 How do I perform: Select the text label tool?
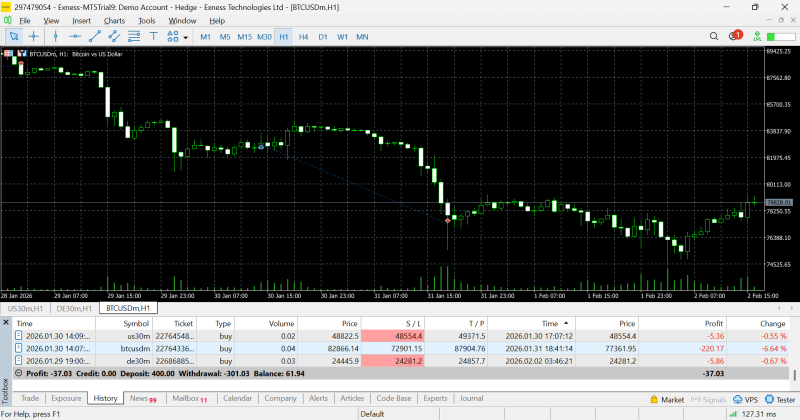point(154,37)
